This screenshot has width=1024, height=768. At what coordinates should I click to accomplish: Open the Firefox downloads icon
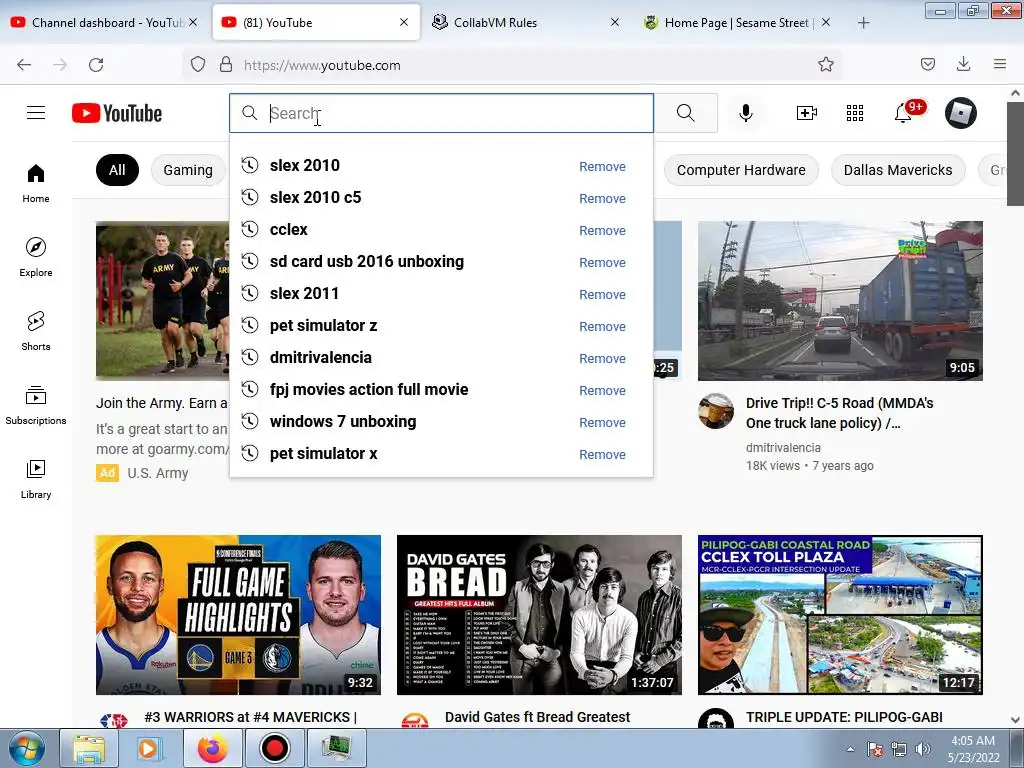point(963,64)
